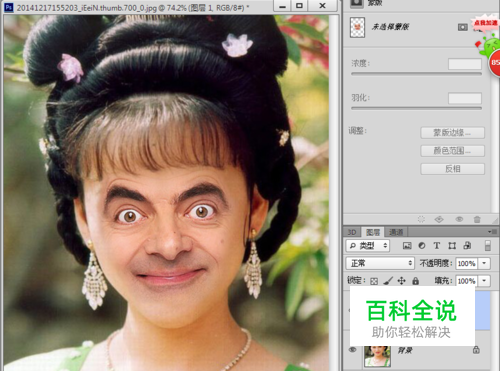Toggle adjustment layer filter icon

(x=422, y=246)
